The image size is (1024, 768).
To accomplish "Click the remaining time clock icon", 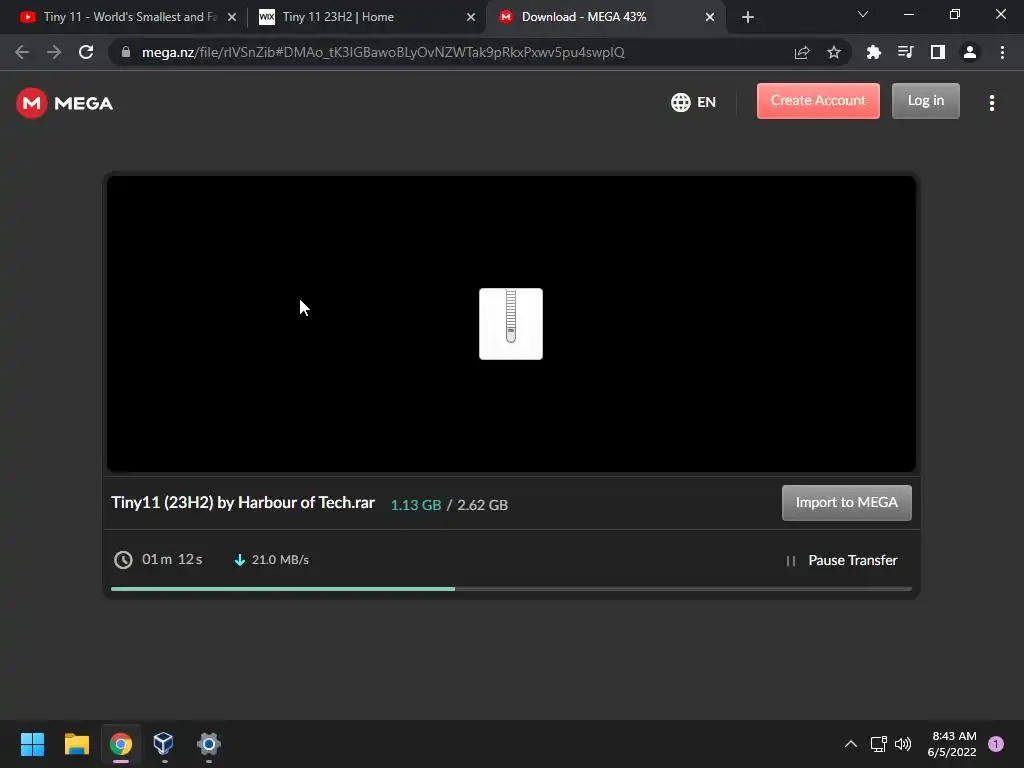I will pos(123,560).
